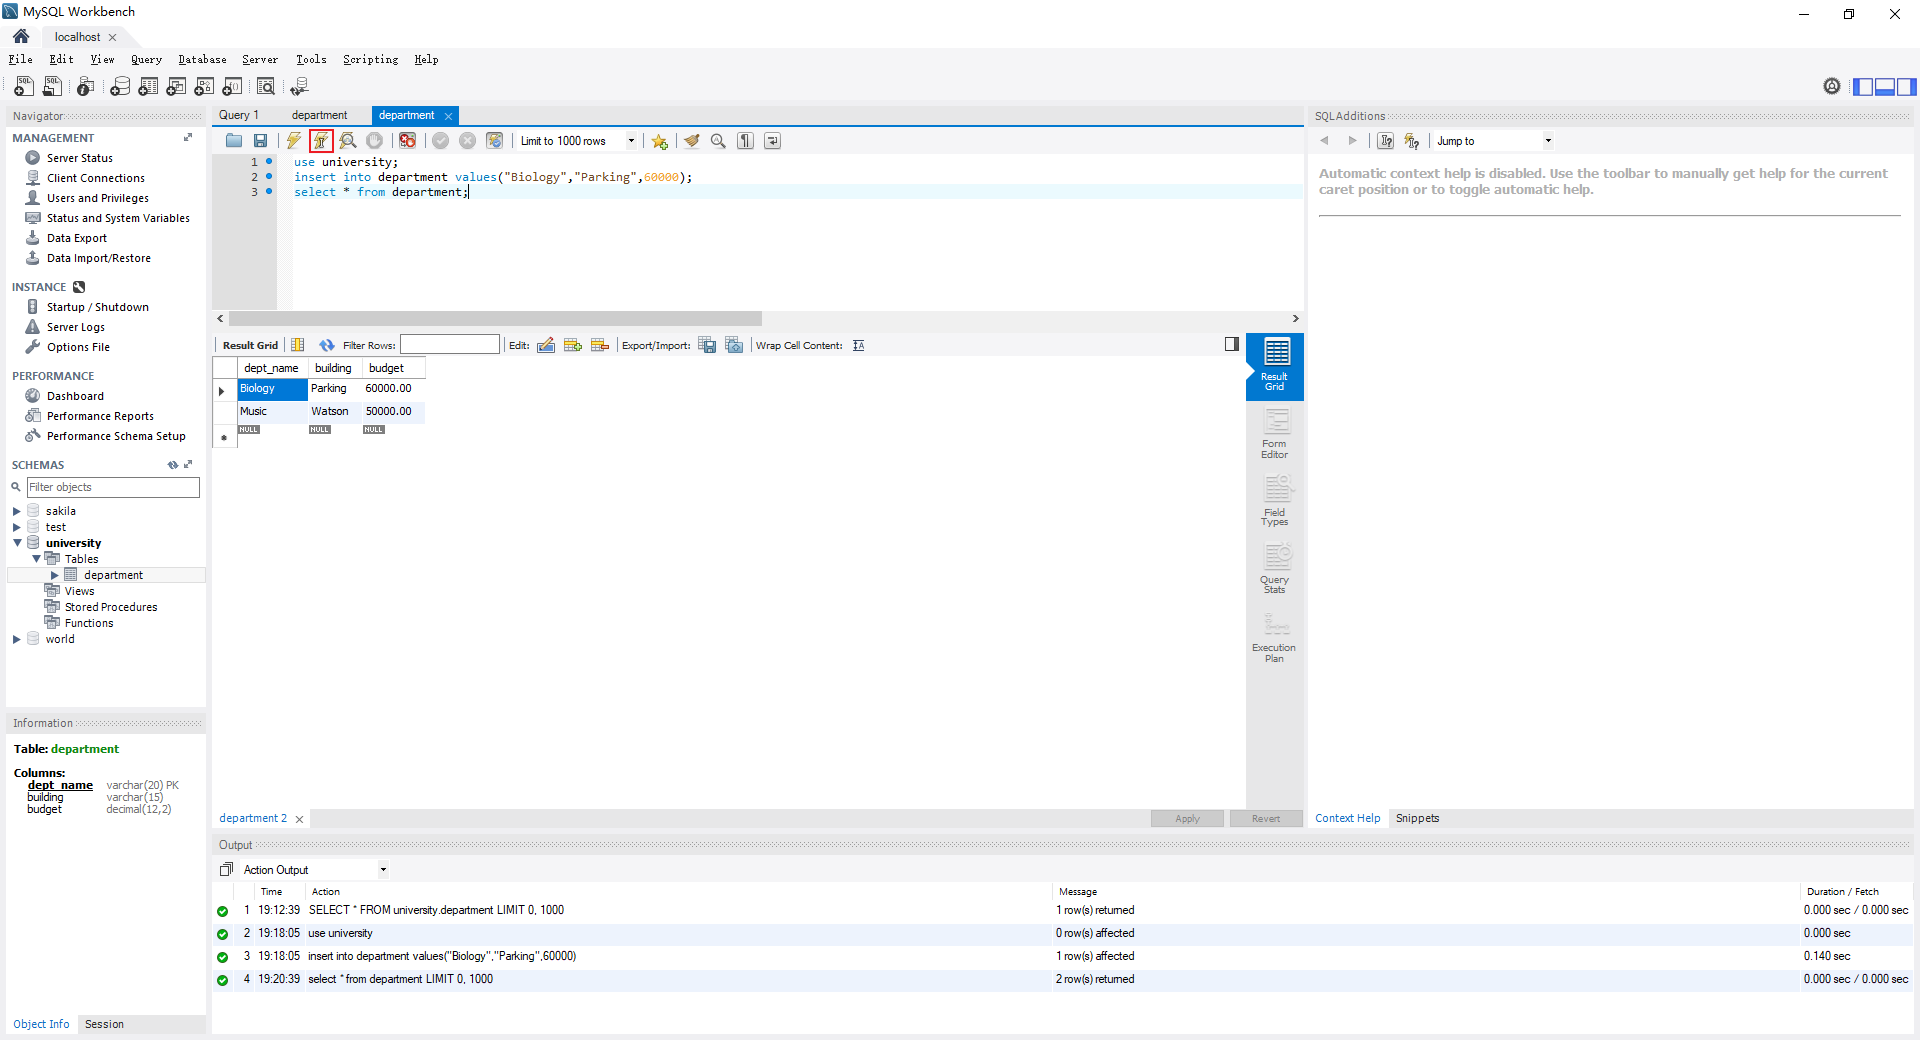
Task: Switch to the Session tab
Action: [104, 1024]
